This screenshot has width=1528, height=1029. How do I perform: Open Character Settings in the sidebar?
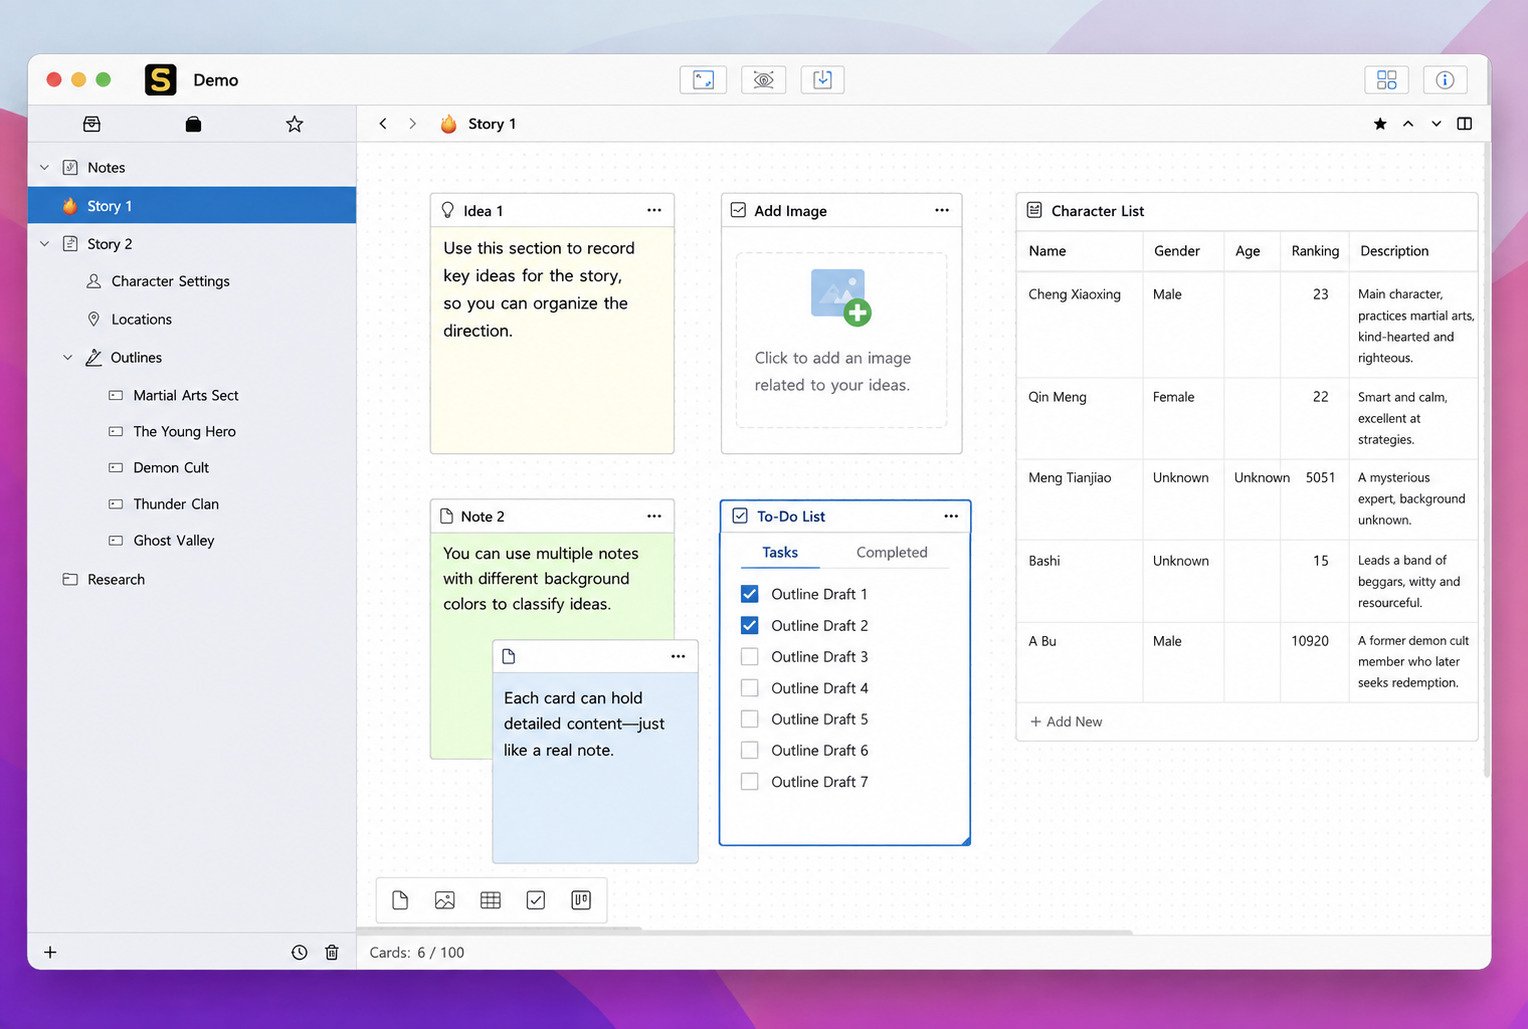(170, 281)
